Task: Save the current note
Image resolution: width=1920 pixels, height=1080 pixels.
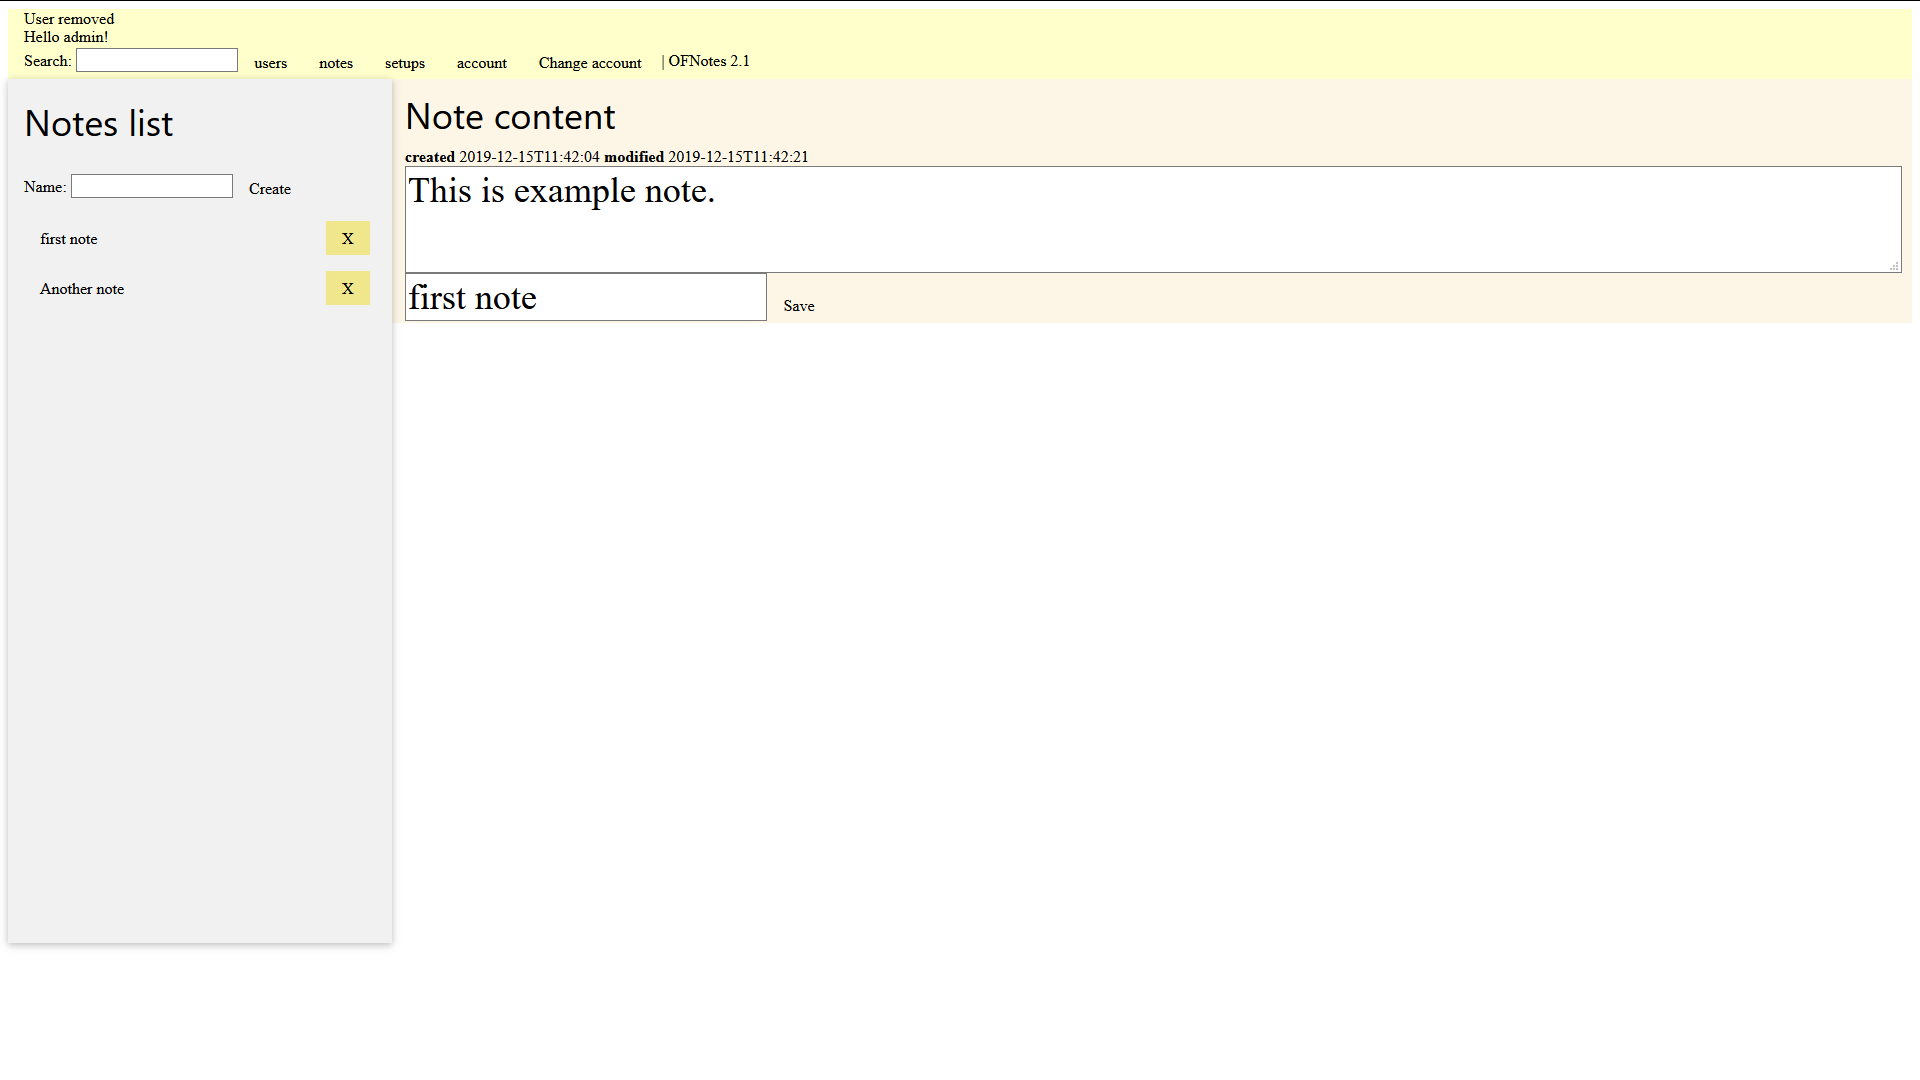Action: (x=798, y=306)
